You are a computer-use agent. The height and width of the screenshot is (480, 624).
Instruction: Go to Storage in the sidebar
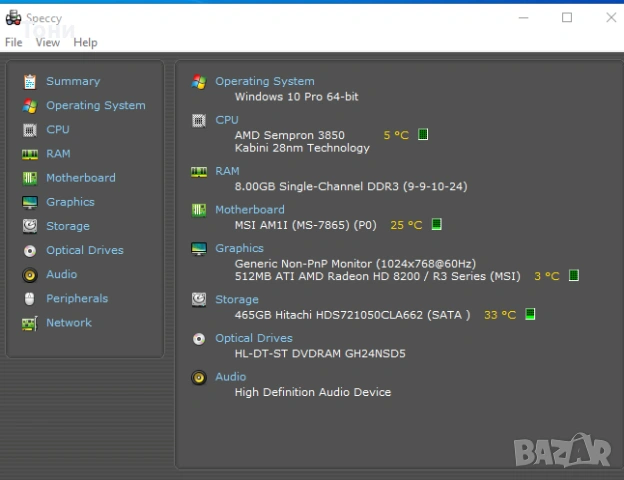coord(68,226)
